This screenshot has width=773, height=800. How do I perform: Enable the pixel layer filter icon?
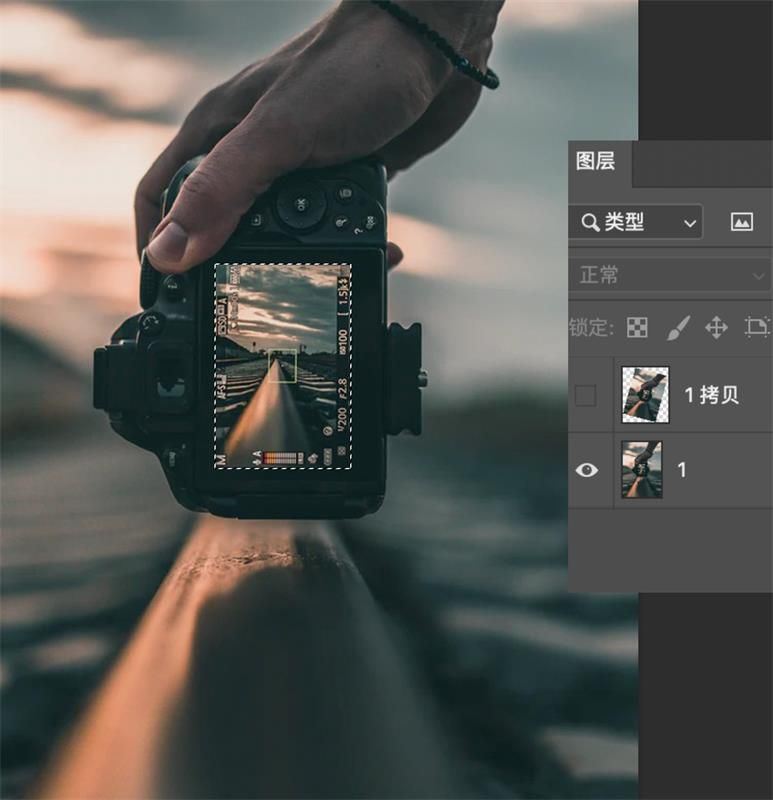click(x=741, y=222)
